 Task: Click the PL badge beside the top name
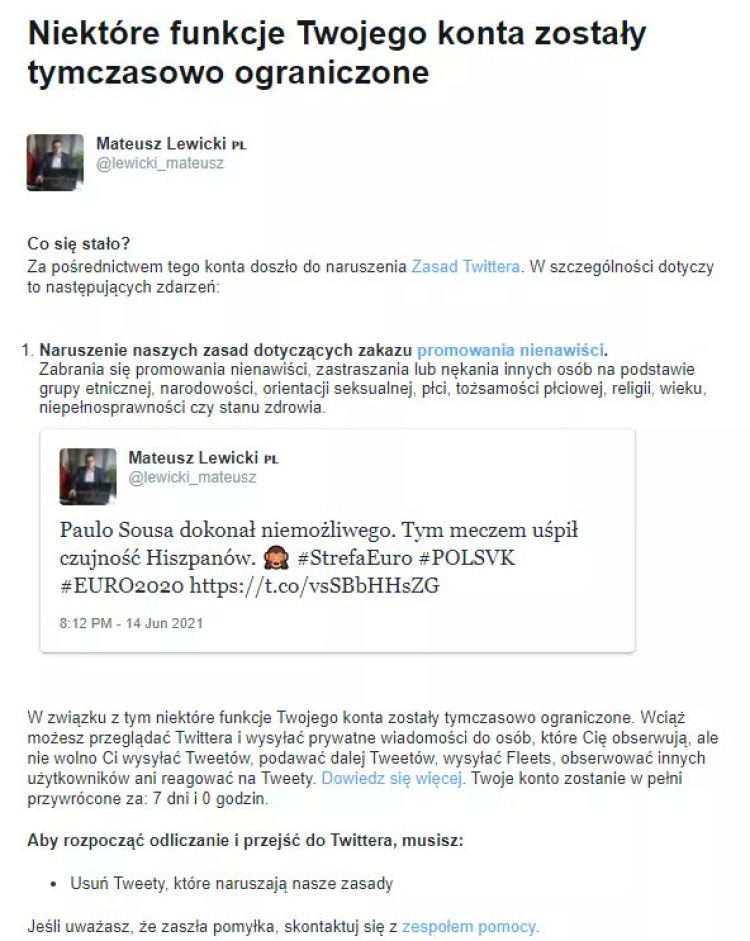click(x=239, y=145)
